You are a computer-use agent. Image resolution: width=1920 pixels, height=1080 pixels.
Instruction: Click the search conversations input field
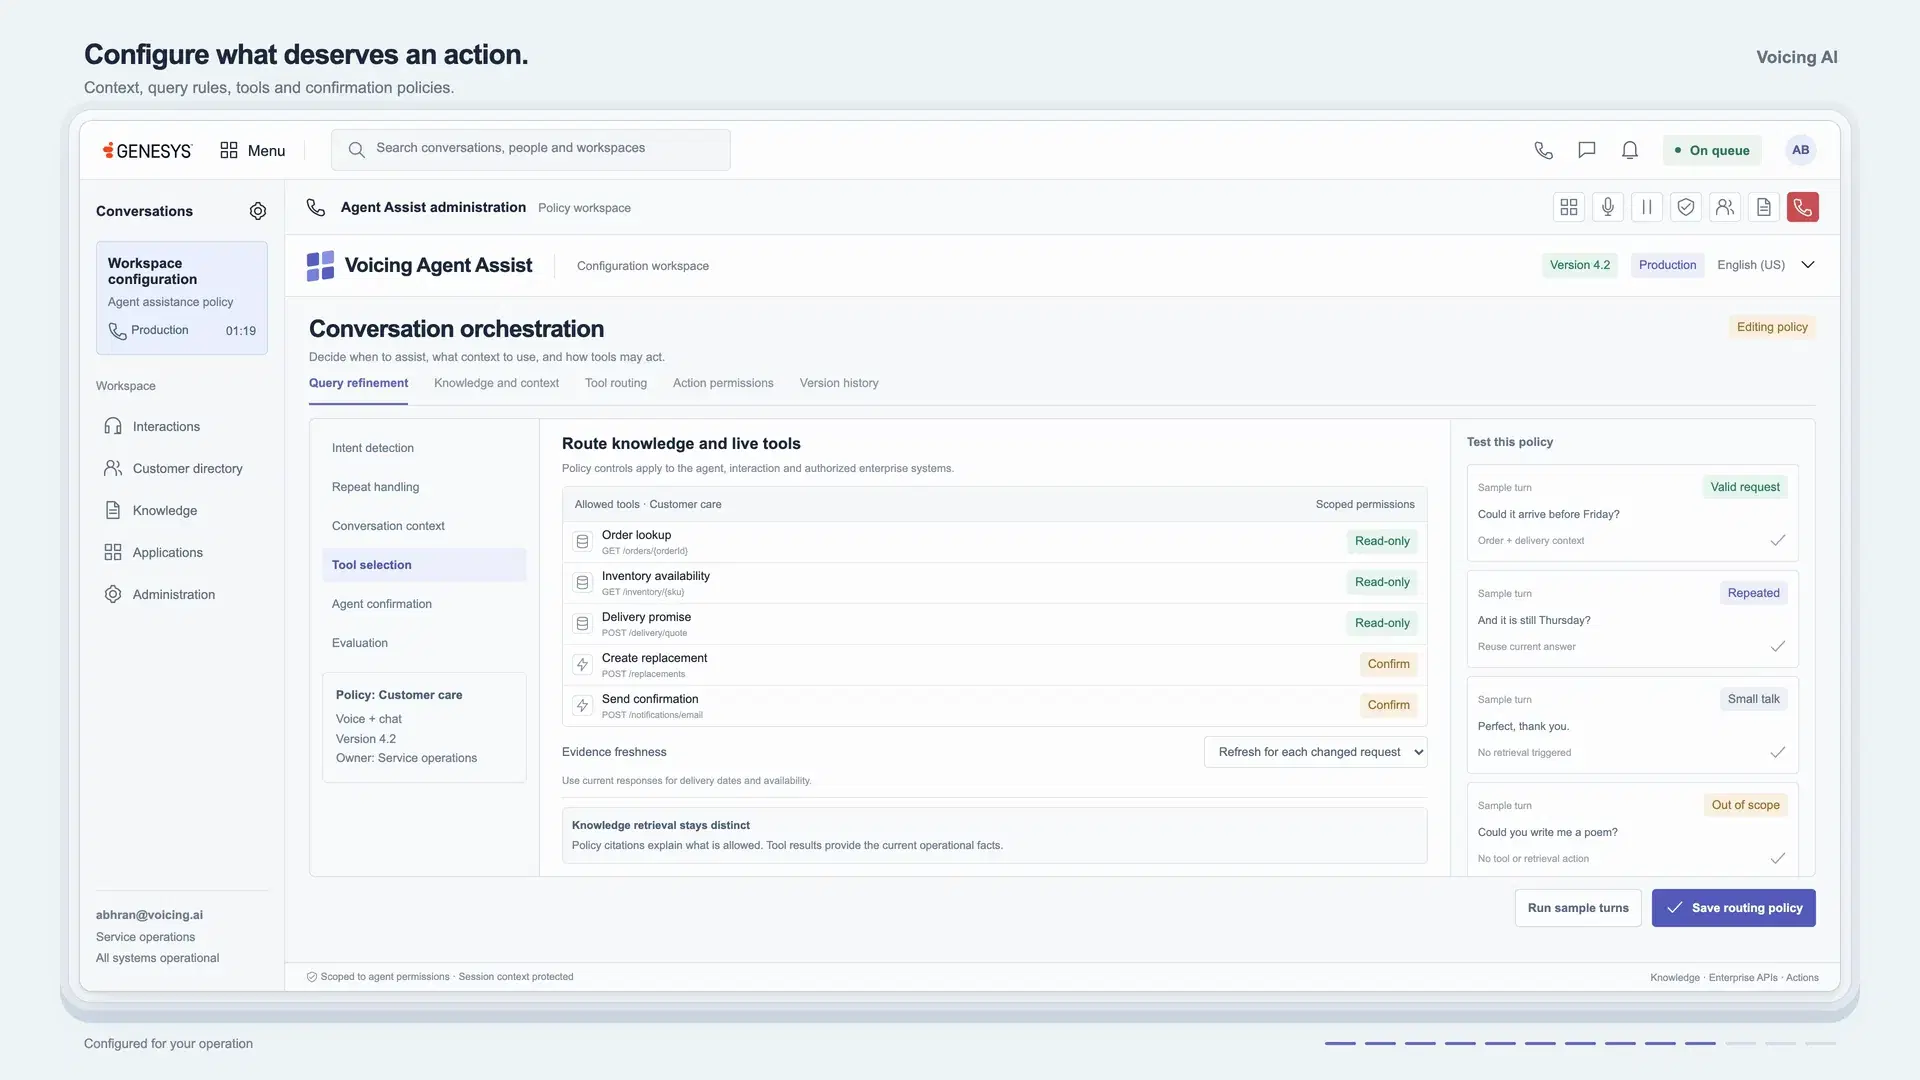[x=531, y=149]
